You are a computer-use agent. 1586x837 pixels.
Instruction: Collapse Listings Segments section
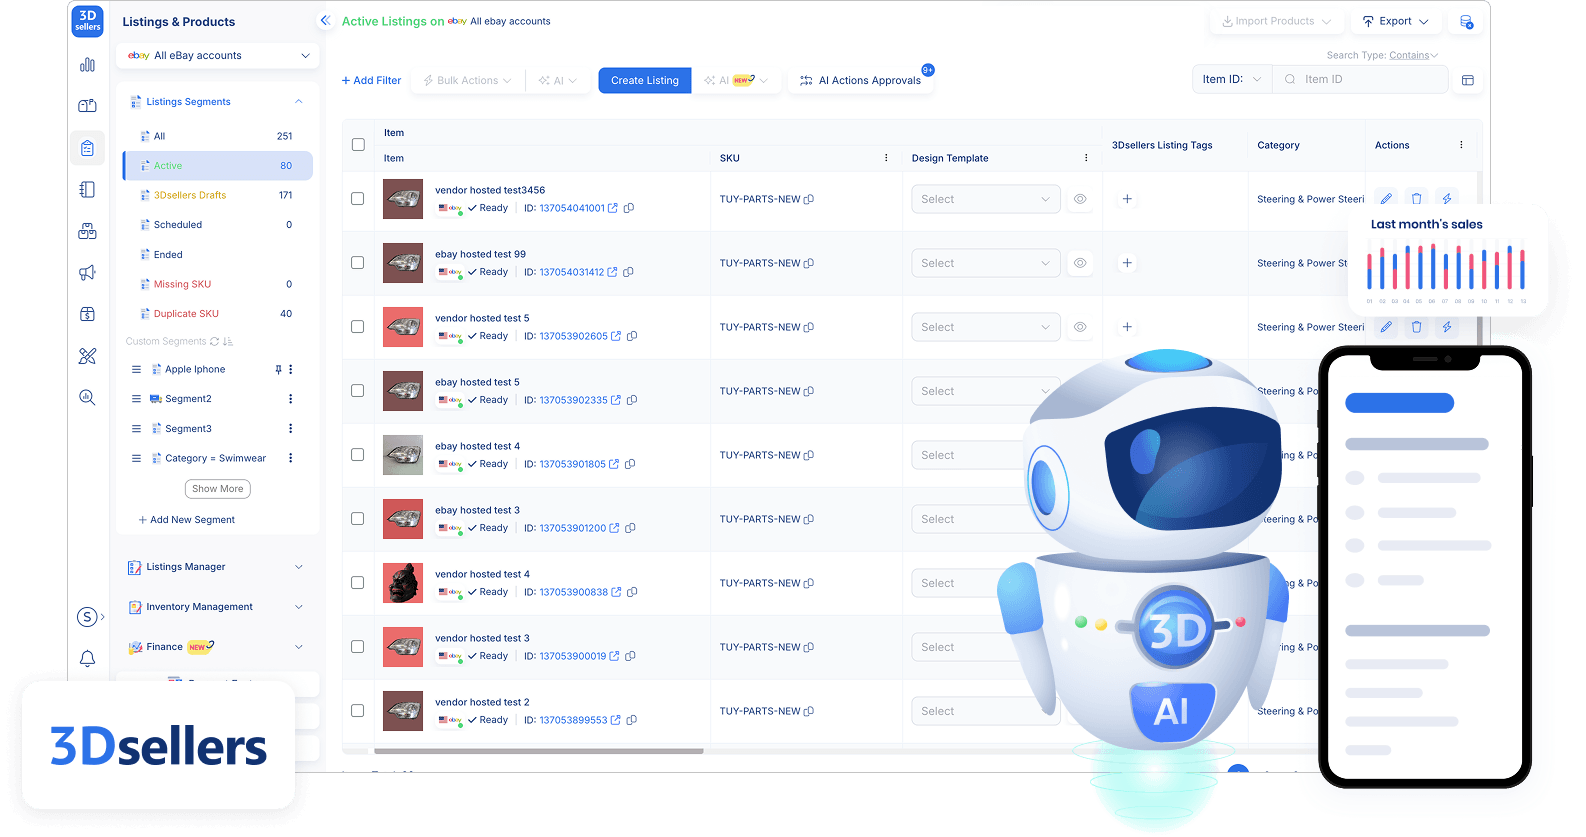point(298,102)
